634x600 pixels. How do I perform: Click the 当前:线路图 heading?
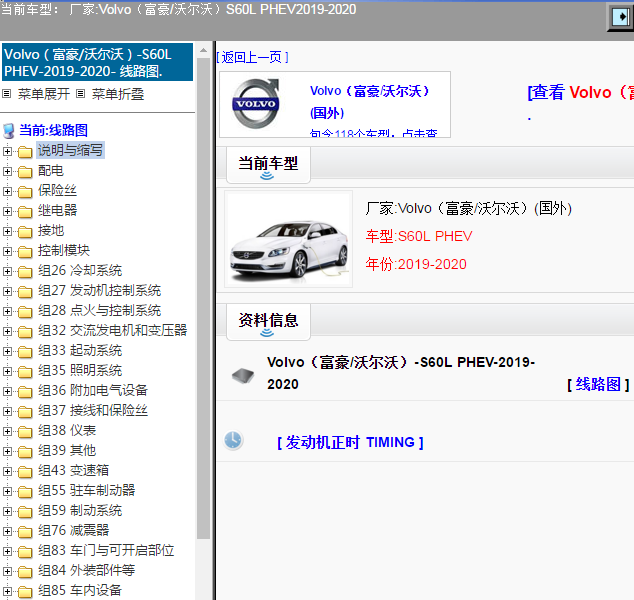tap(53, 131)
